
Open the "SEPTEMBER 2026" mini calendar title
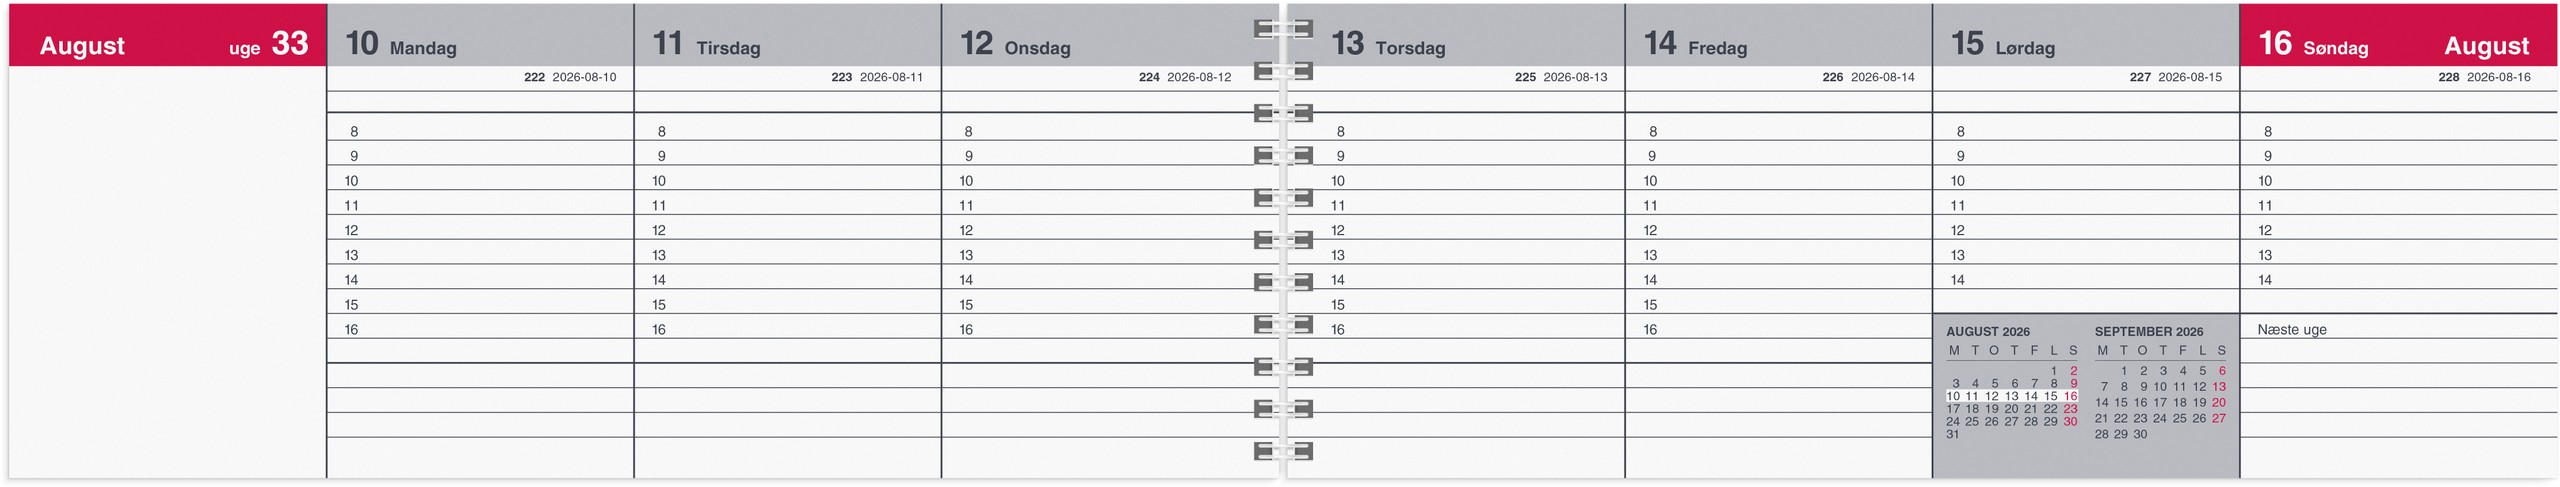point(2148,332)
